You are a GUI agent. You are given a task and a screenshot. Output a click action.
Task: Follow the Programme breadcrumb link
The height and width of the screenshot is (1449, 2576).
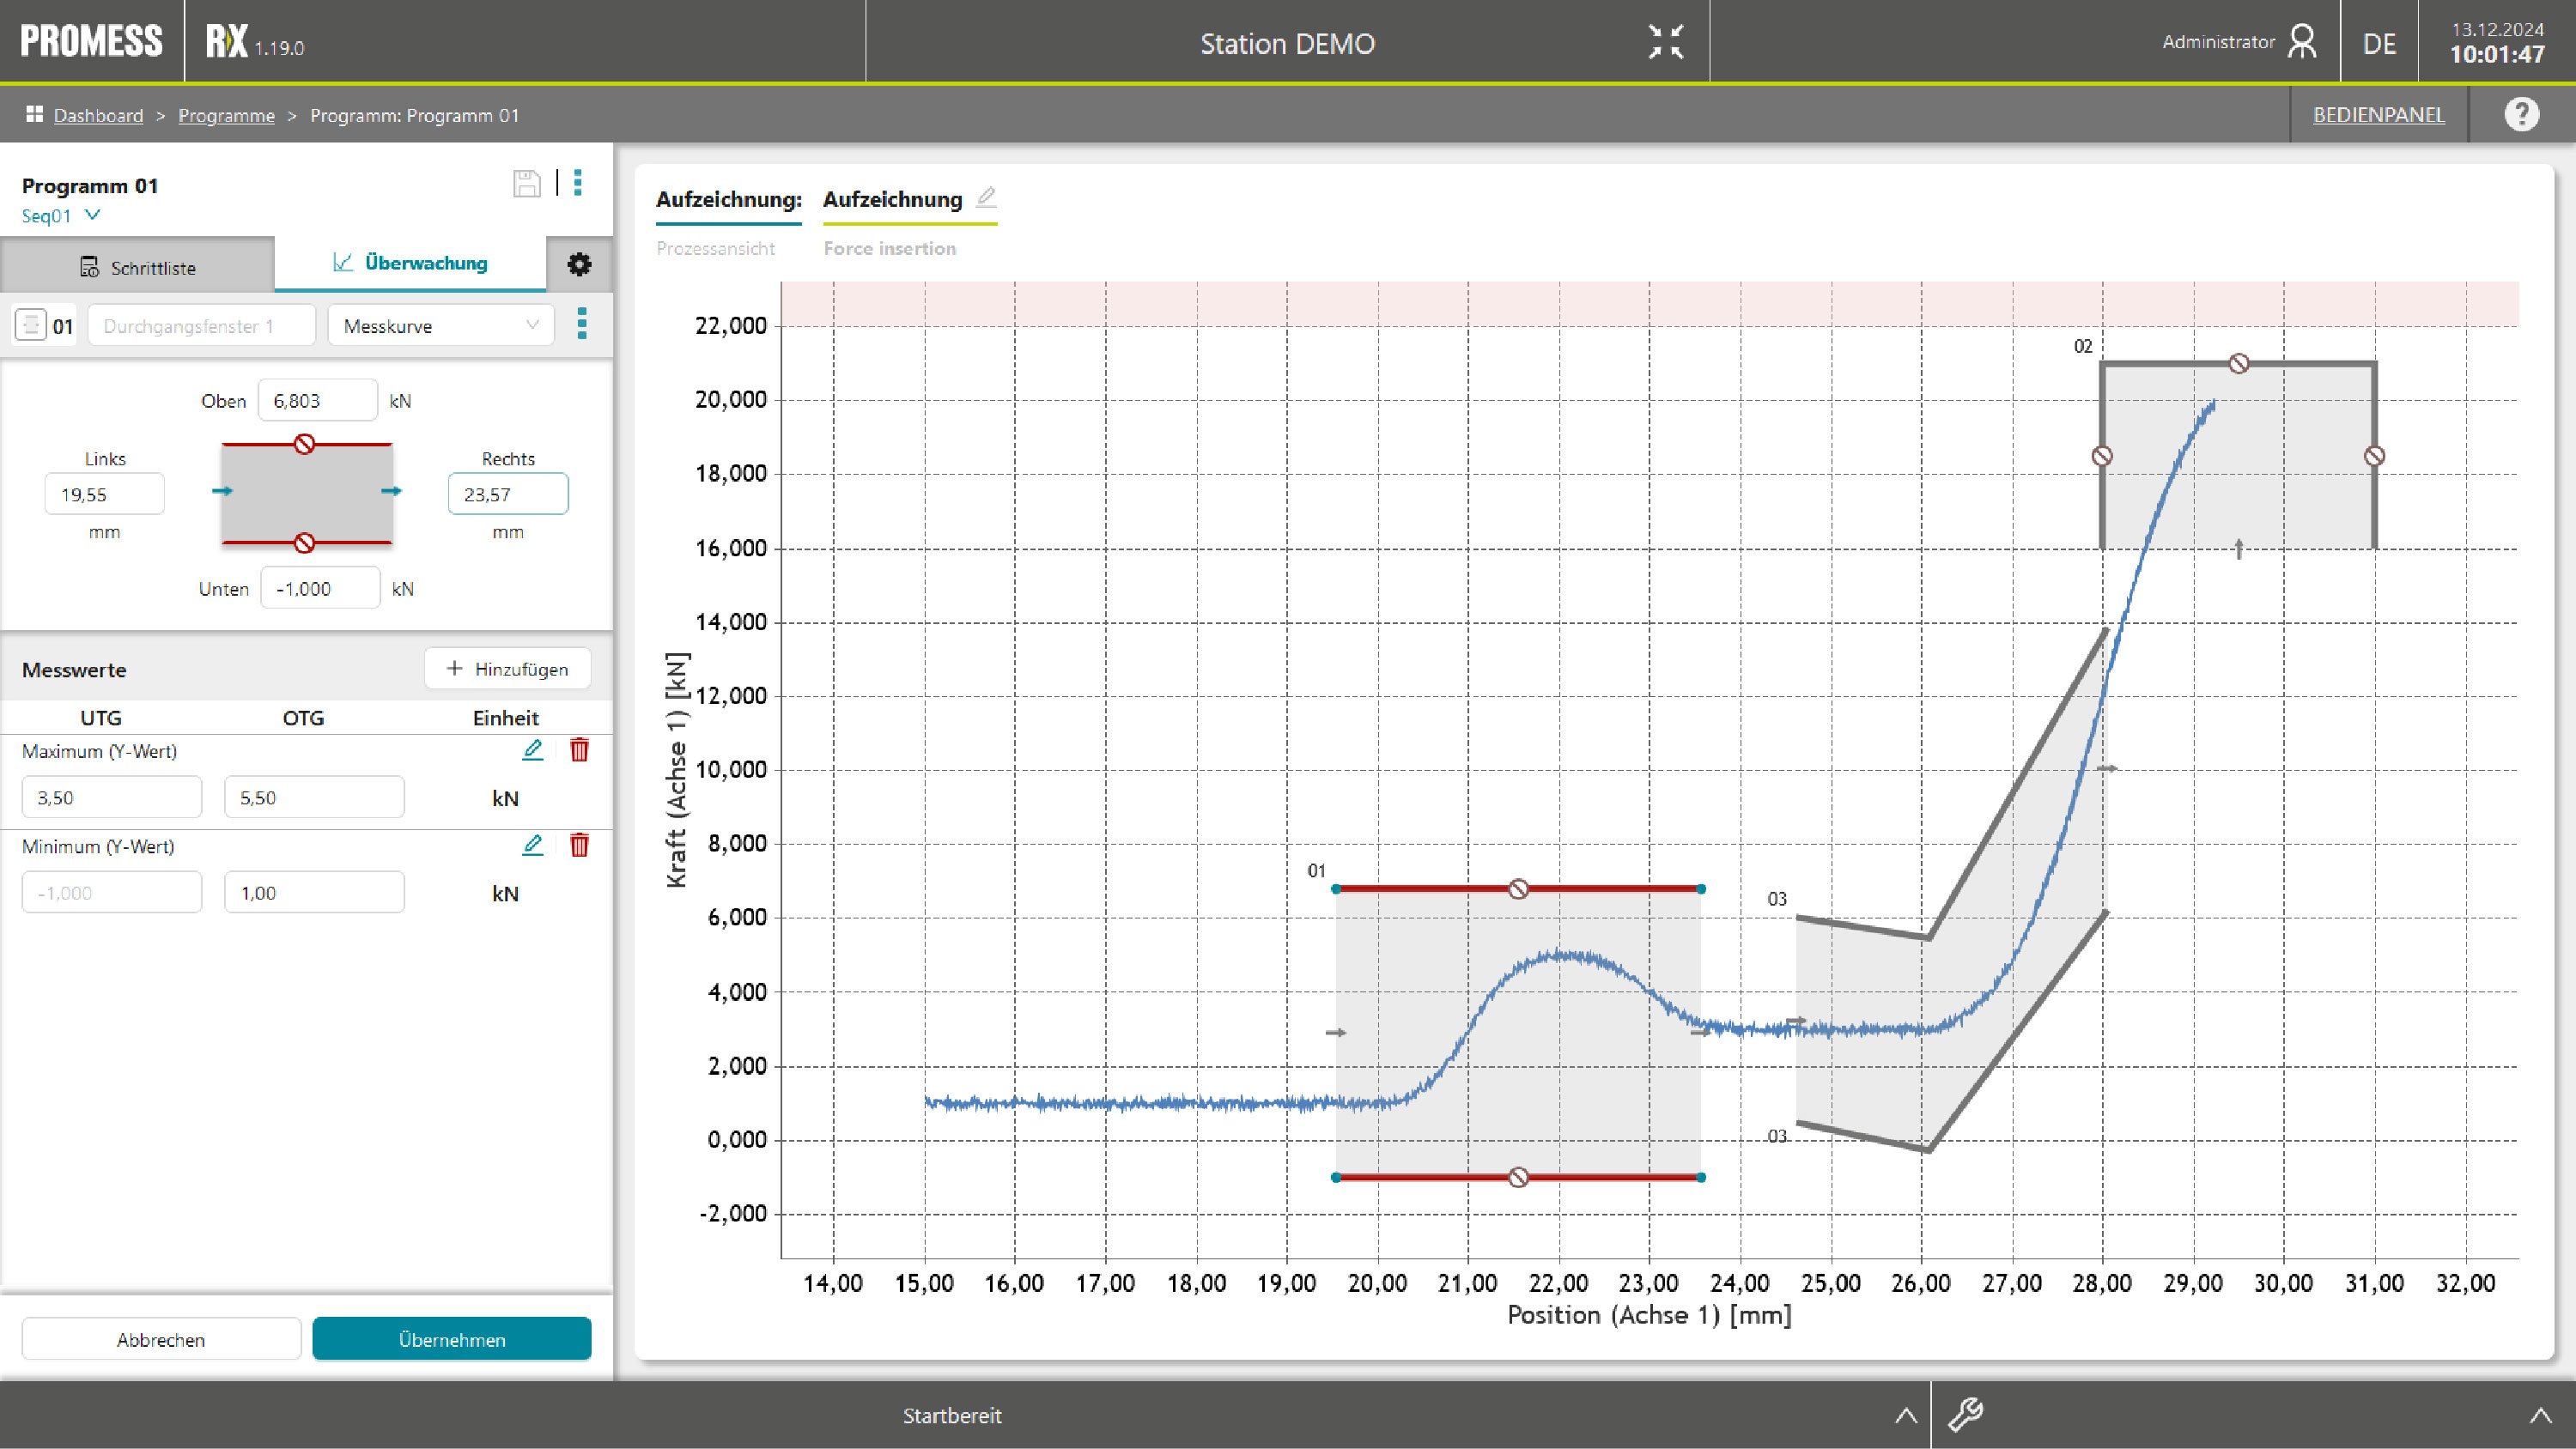pos(226,115)
